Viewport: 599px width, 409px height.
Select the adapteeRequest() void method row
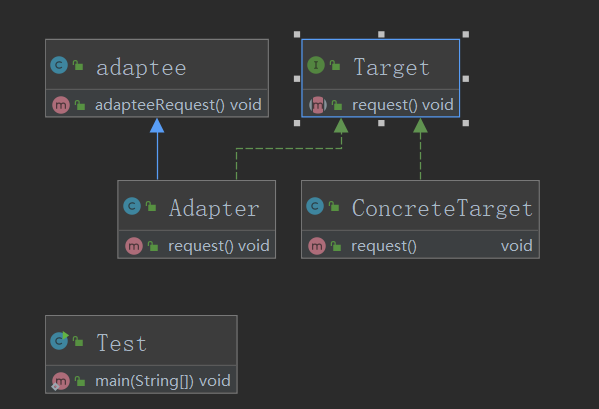[x=157, y=104]
